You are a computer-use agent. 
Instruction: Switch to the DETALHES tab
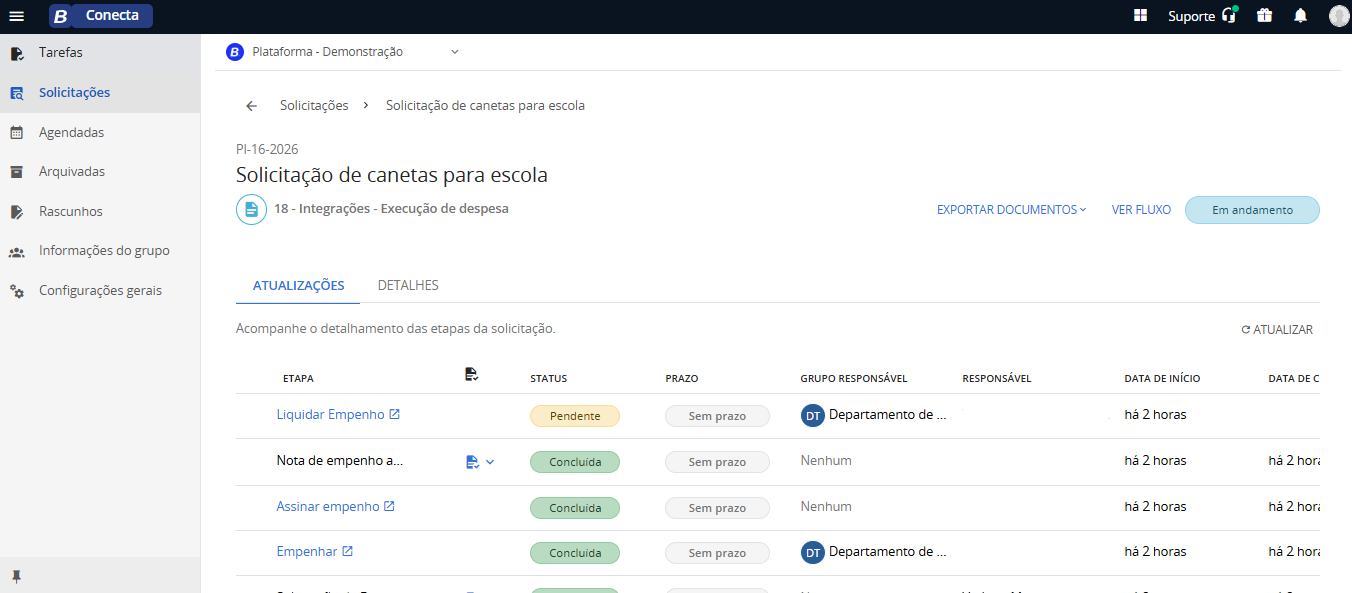tap(408, 285)
